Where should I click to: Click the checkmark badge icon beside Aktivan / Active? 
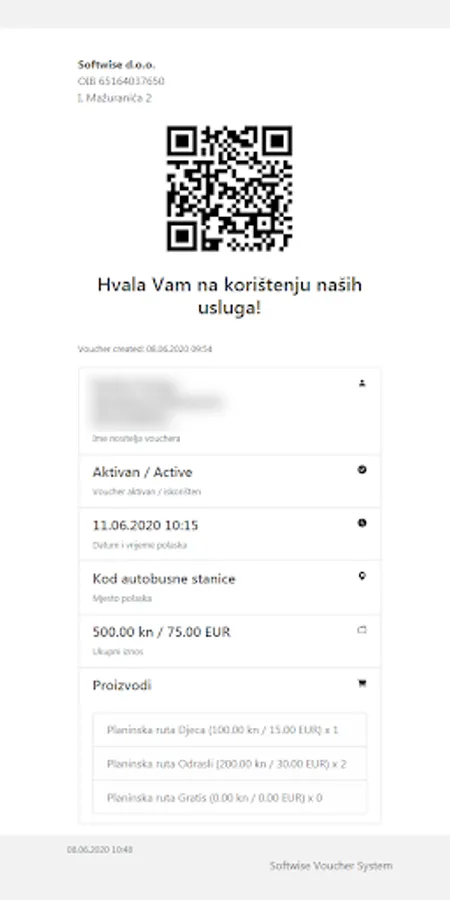(362, 470)
